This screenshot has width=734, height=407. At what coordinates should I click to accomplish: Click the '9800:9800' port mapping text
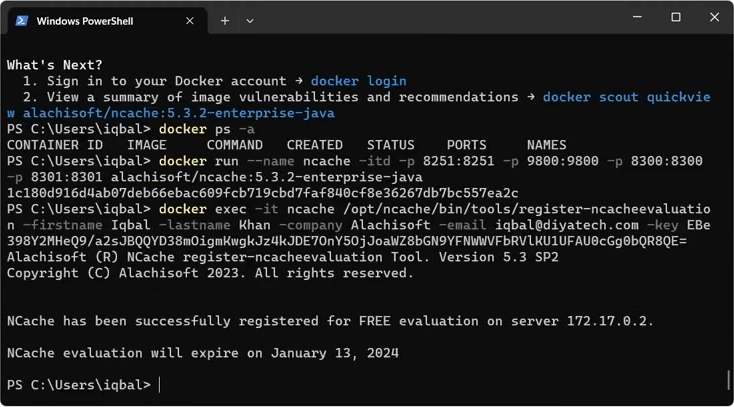point(563,161)
